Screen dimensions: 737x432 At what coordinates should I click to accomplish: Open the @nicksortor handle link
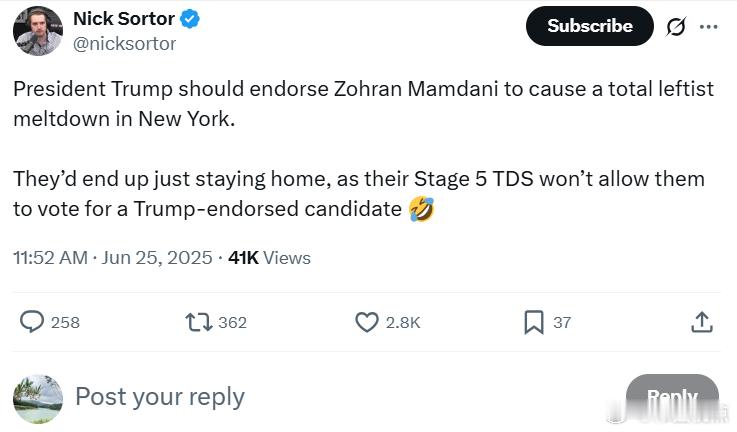124,43
